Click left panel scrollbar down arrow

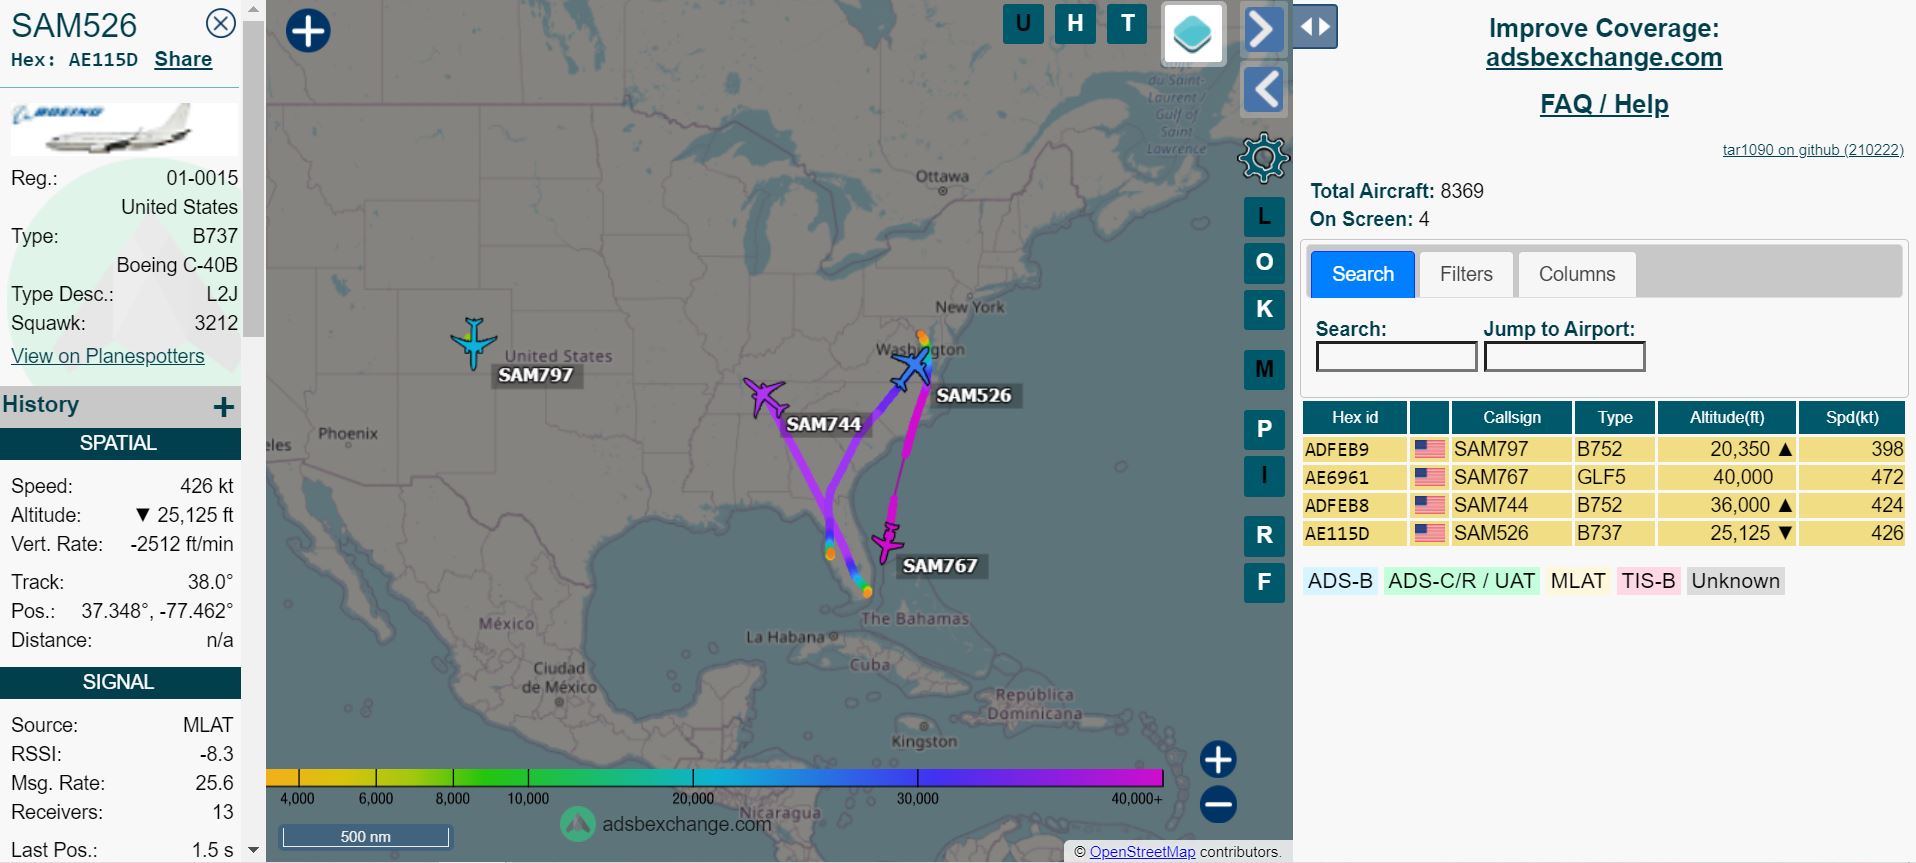pos(253,851)
